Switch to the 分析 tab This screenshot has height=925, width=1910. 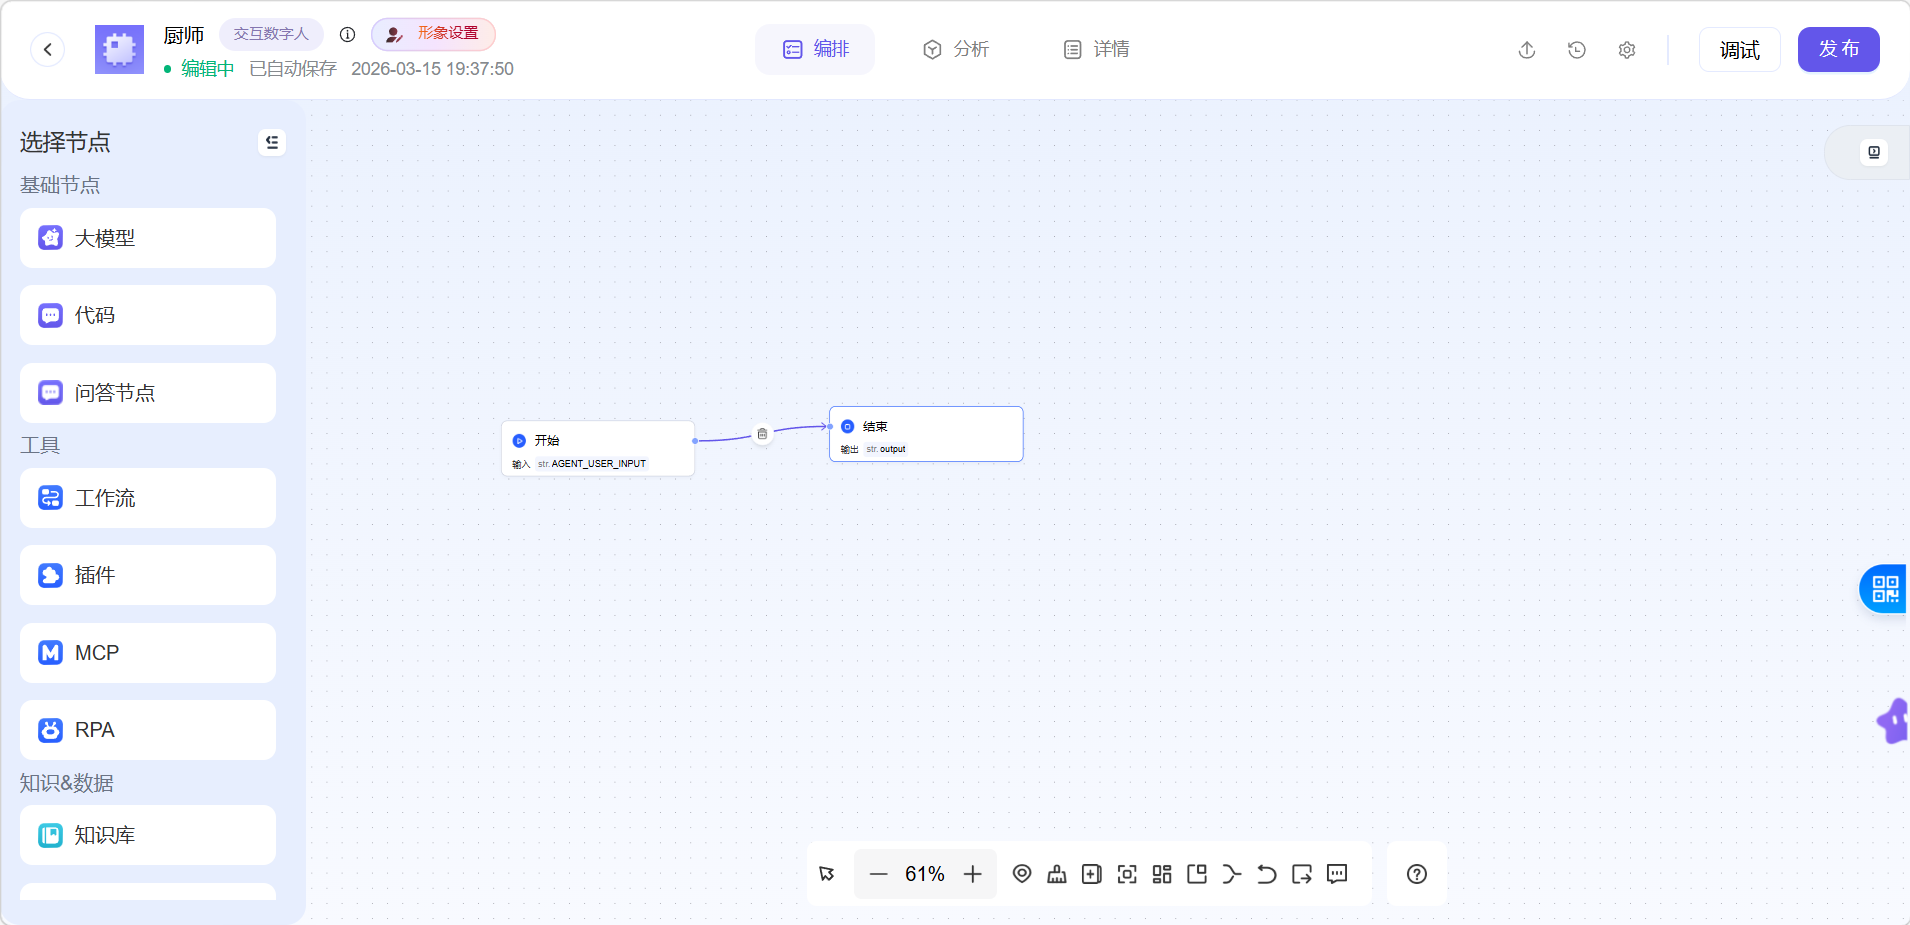pyautogui.click(x=955, y=49)
